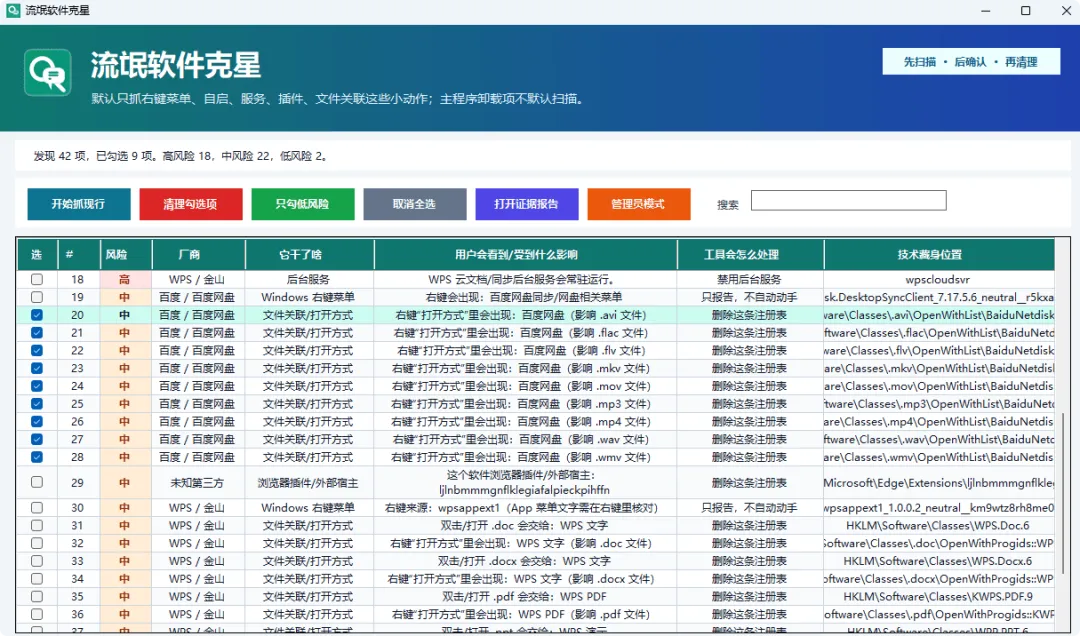Uncheck the checkbox for row 21
The height and width of the screenshot is (636, 1080).
pyautogui.click(x=37, y=333)
